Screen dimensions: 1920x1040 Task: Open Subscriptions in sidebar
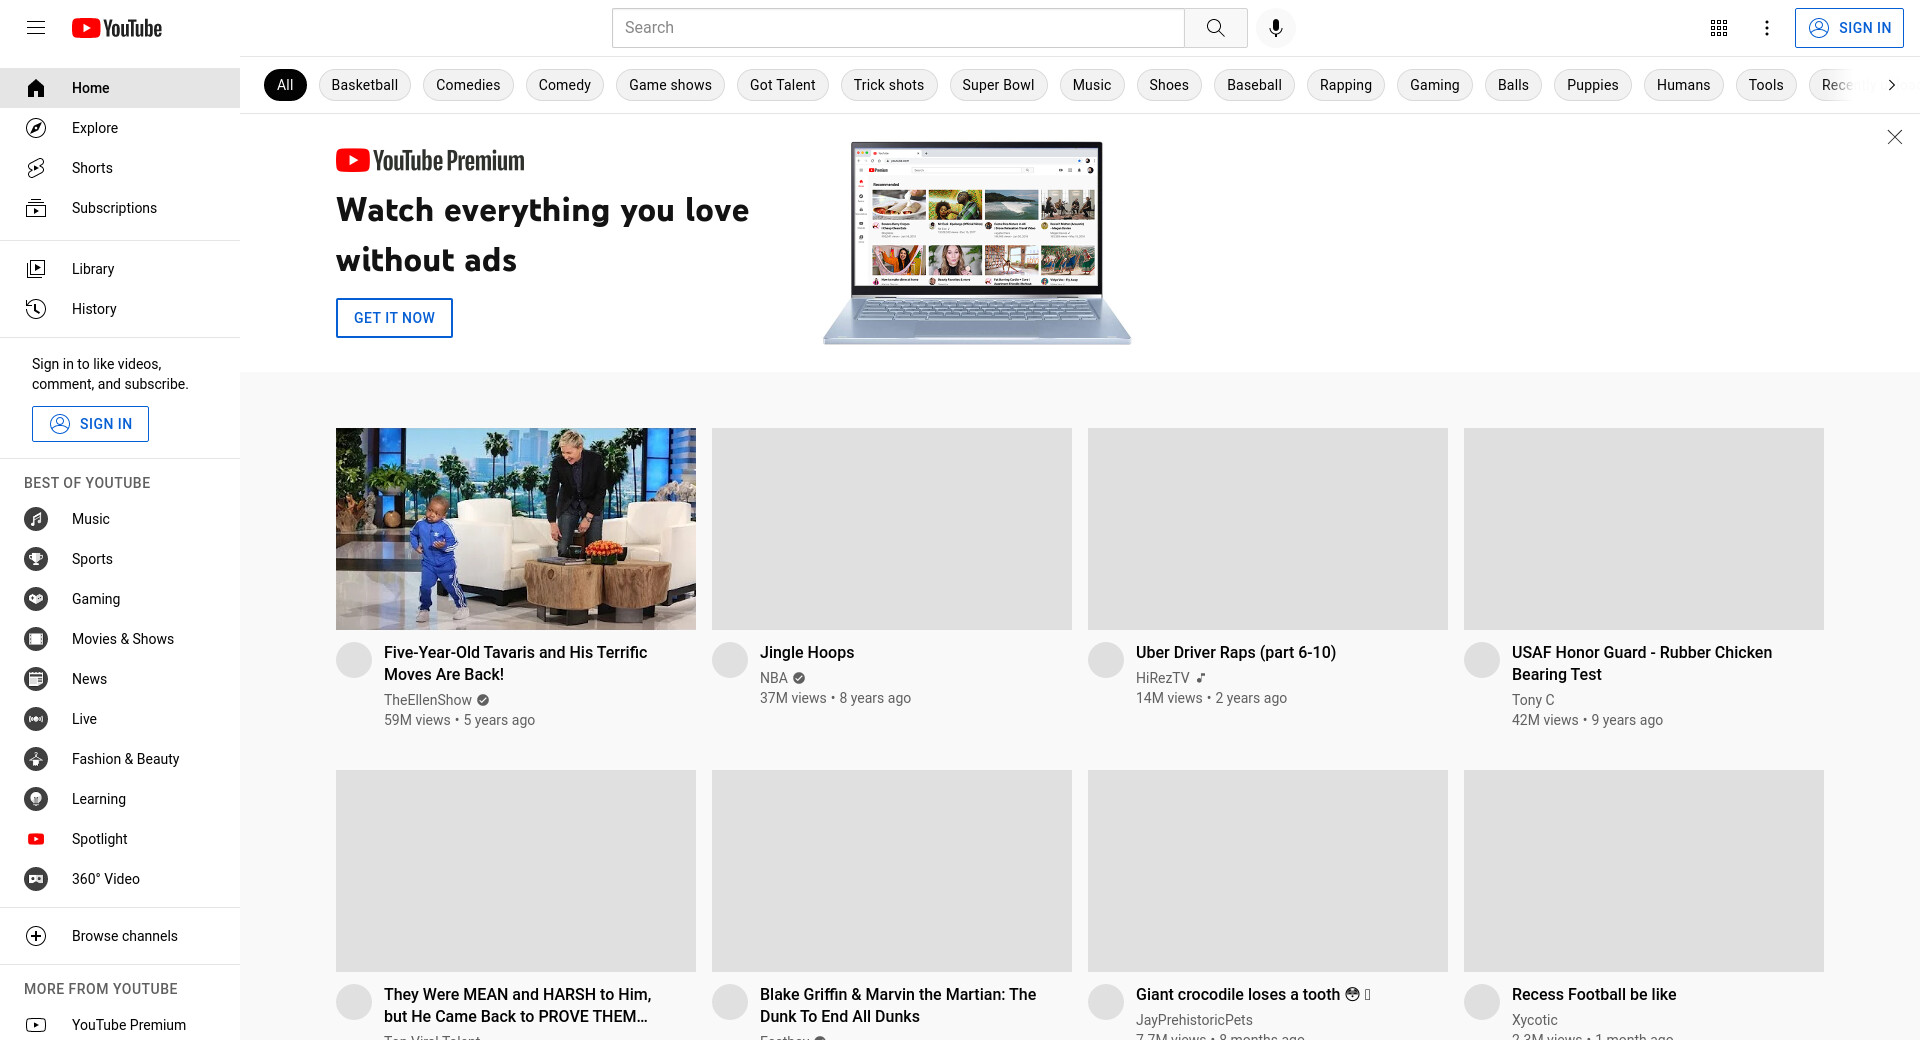pyautogui.click(x=120, y=208)
